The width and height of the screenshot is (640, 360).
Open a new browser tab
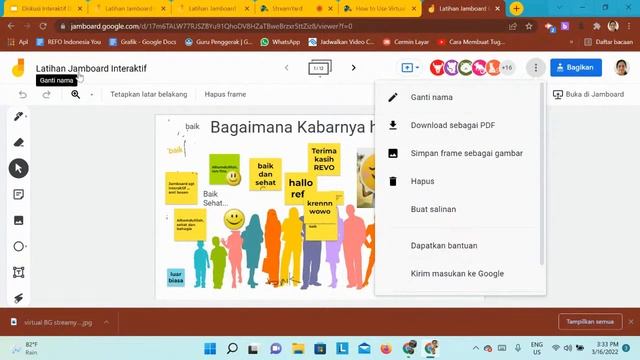tap(516, 9)
